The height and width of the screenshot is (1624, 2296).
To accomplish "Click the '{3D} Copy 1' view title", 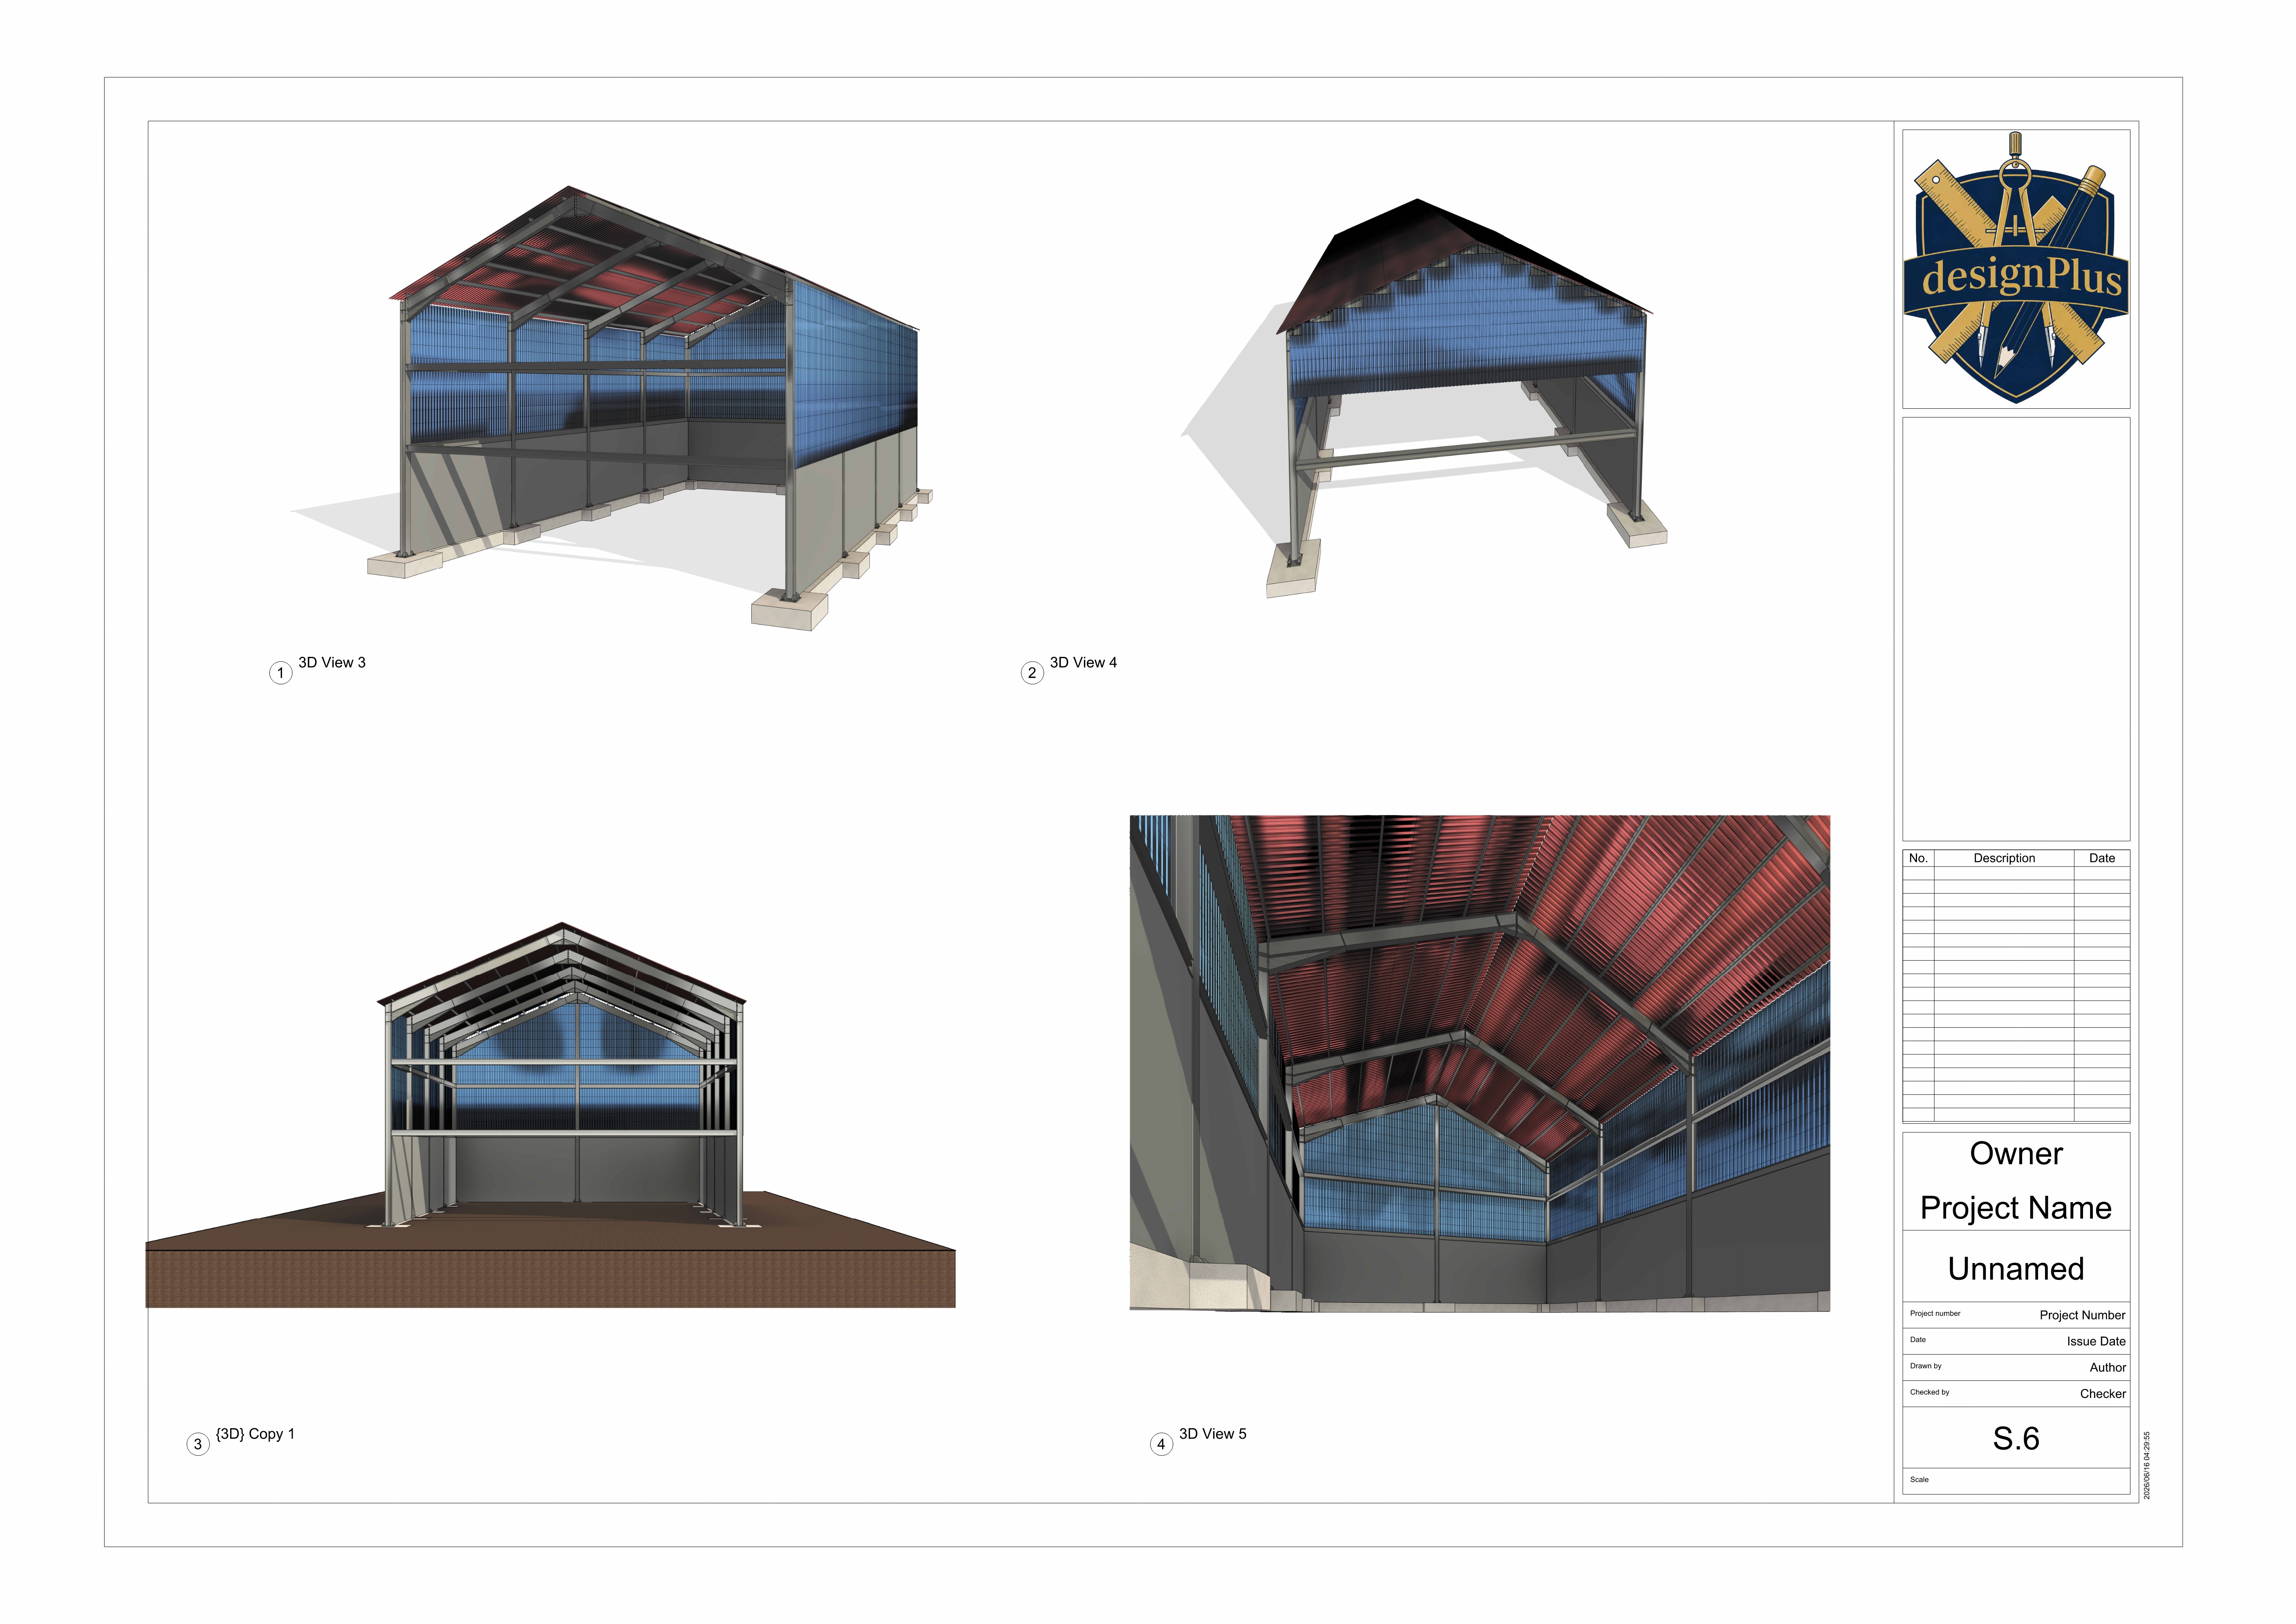I will [255, 1434].
